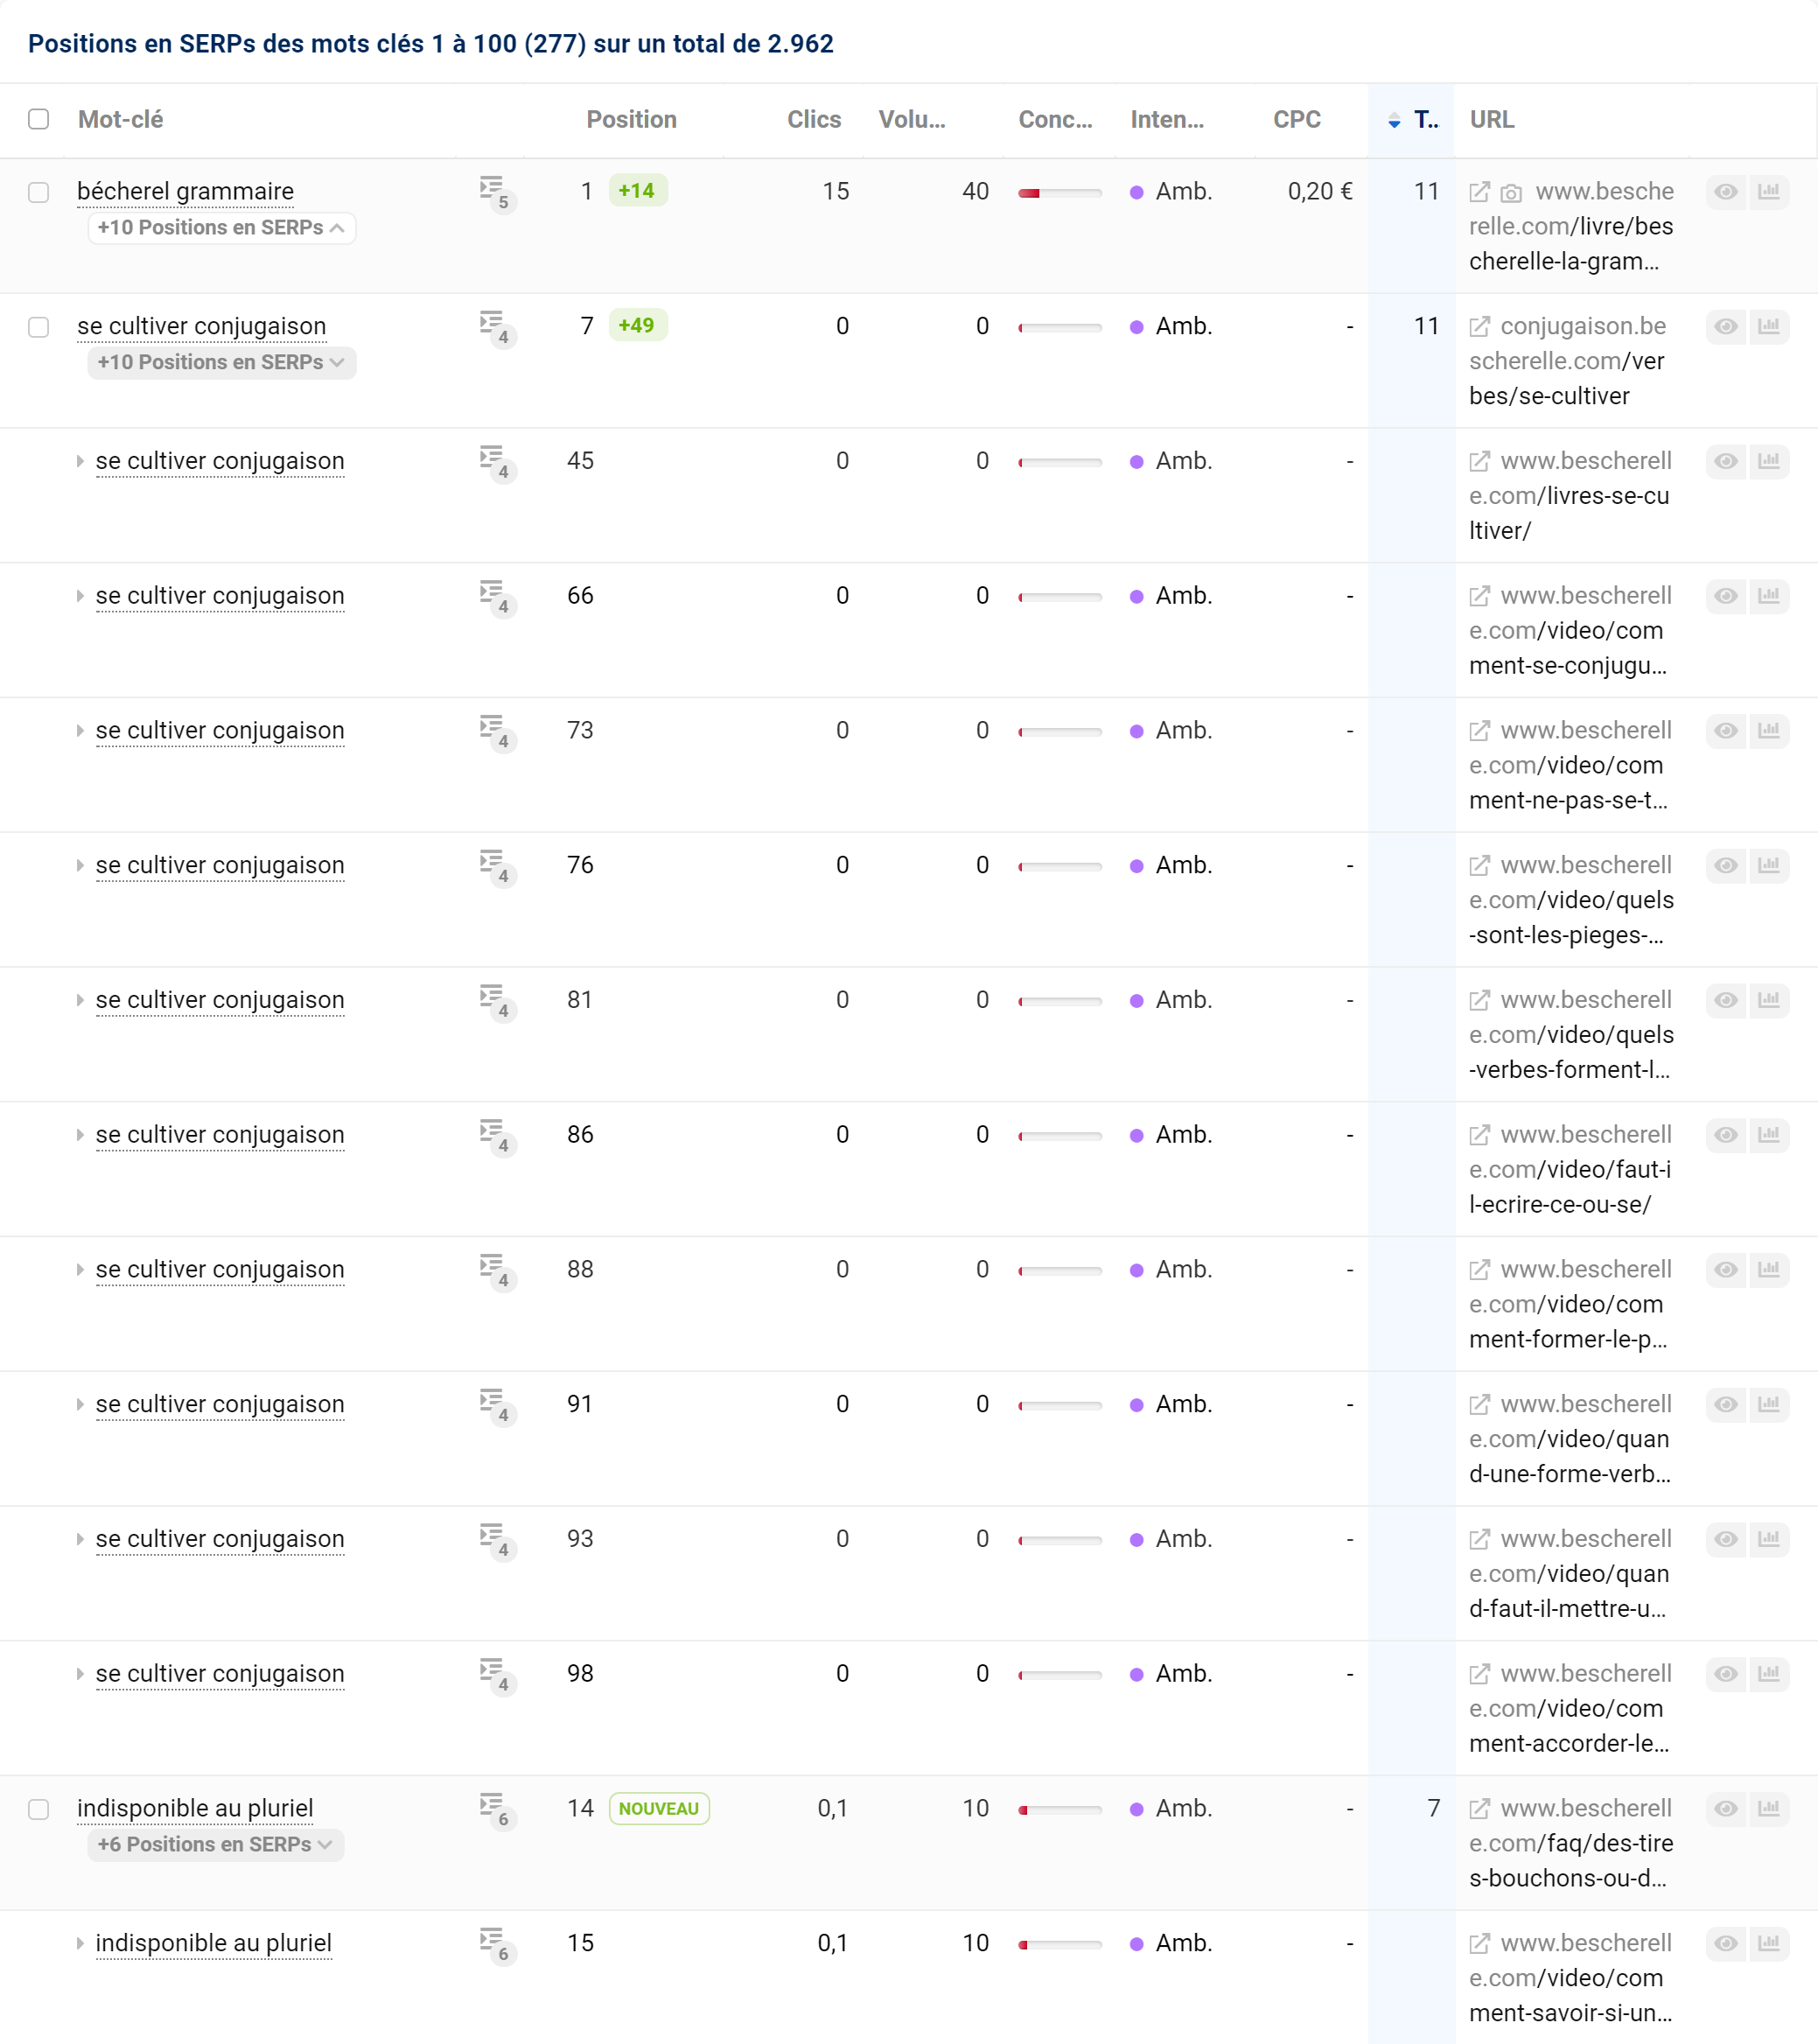The image size is (1818, 2044).
Task: Expand triangle for se cultiver conjugaison position 66
Action: point(80,597)
